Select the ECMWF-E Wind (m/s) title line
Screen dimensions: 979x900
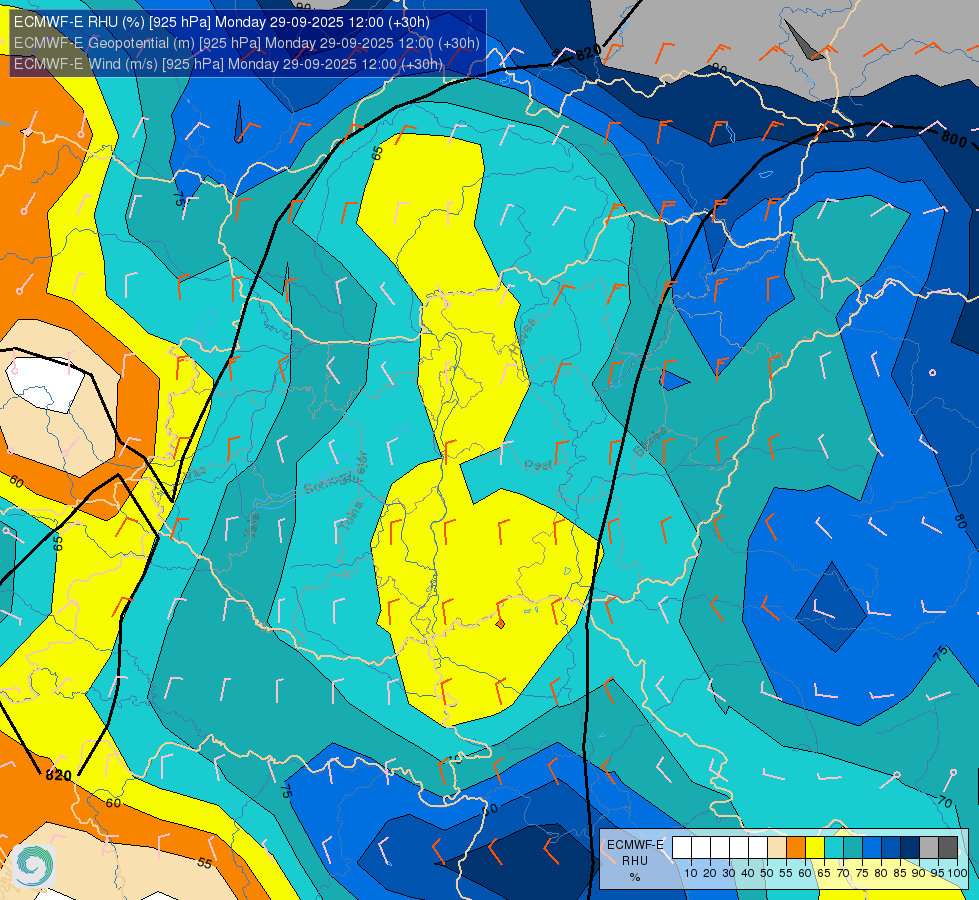click(x=229, y=64)
